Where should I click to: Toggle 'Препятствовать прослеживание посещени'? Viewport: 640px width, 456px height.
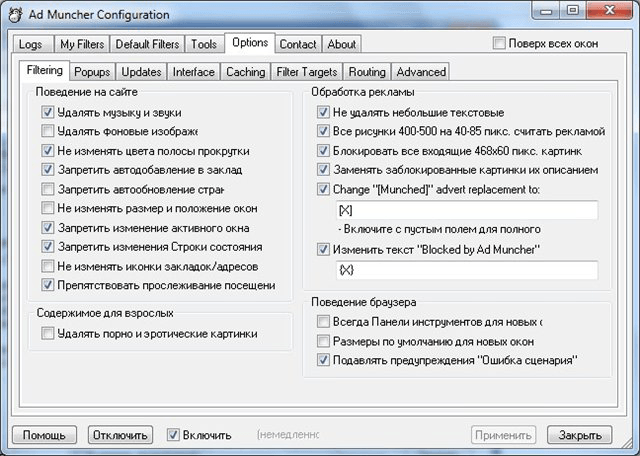coord(47,285)
